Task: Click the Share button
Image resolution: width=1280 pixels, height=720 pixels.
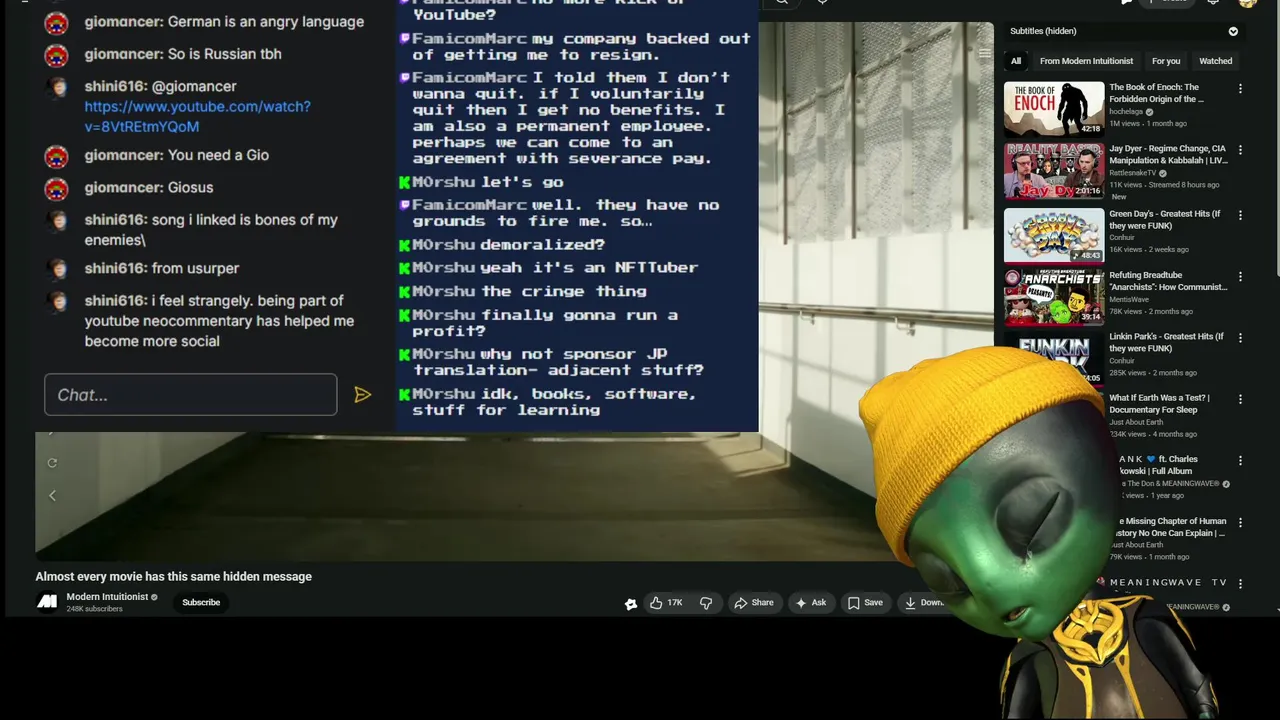Action: point(754,602)
